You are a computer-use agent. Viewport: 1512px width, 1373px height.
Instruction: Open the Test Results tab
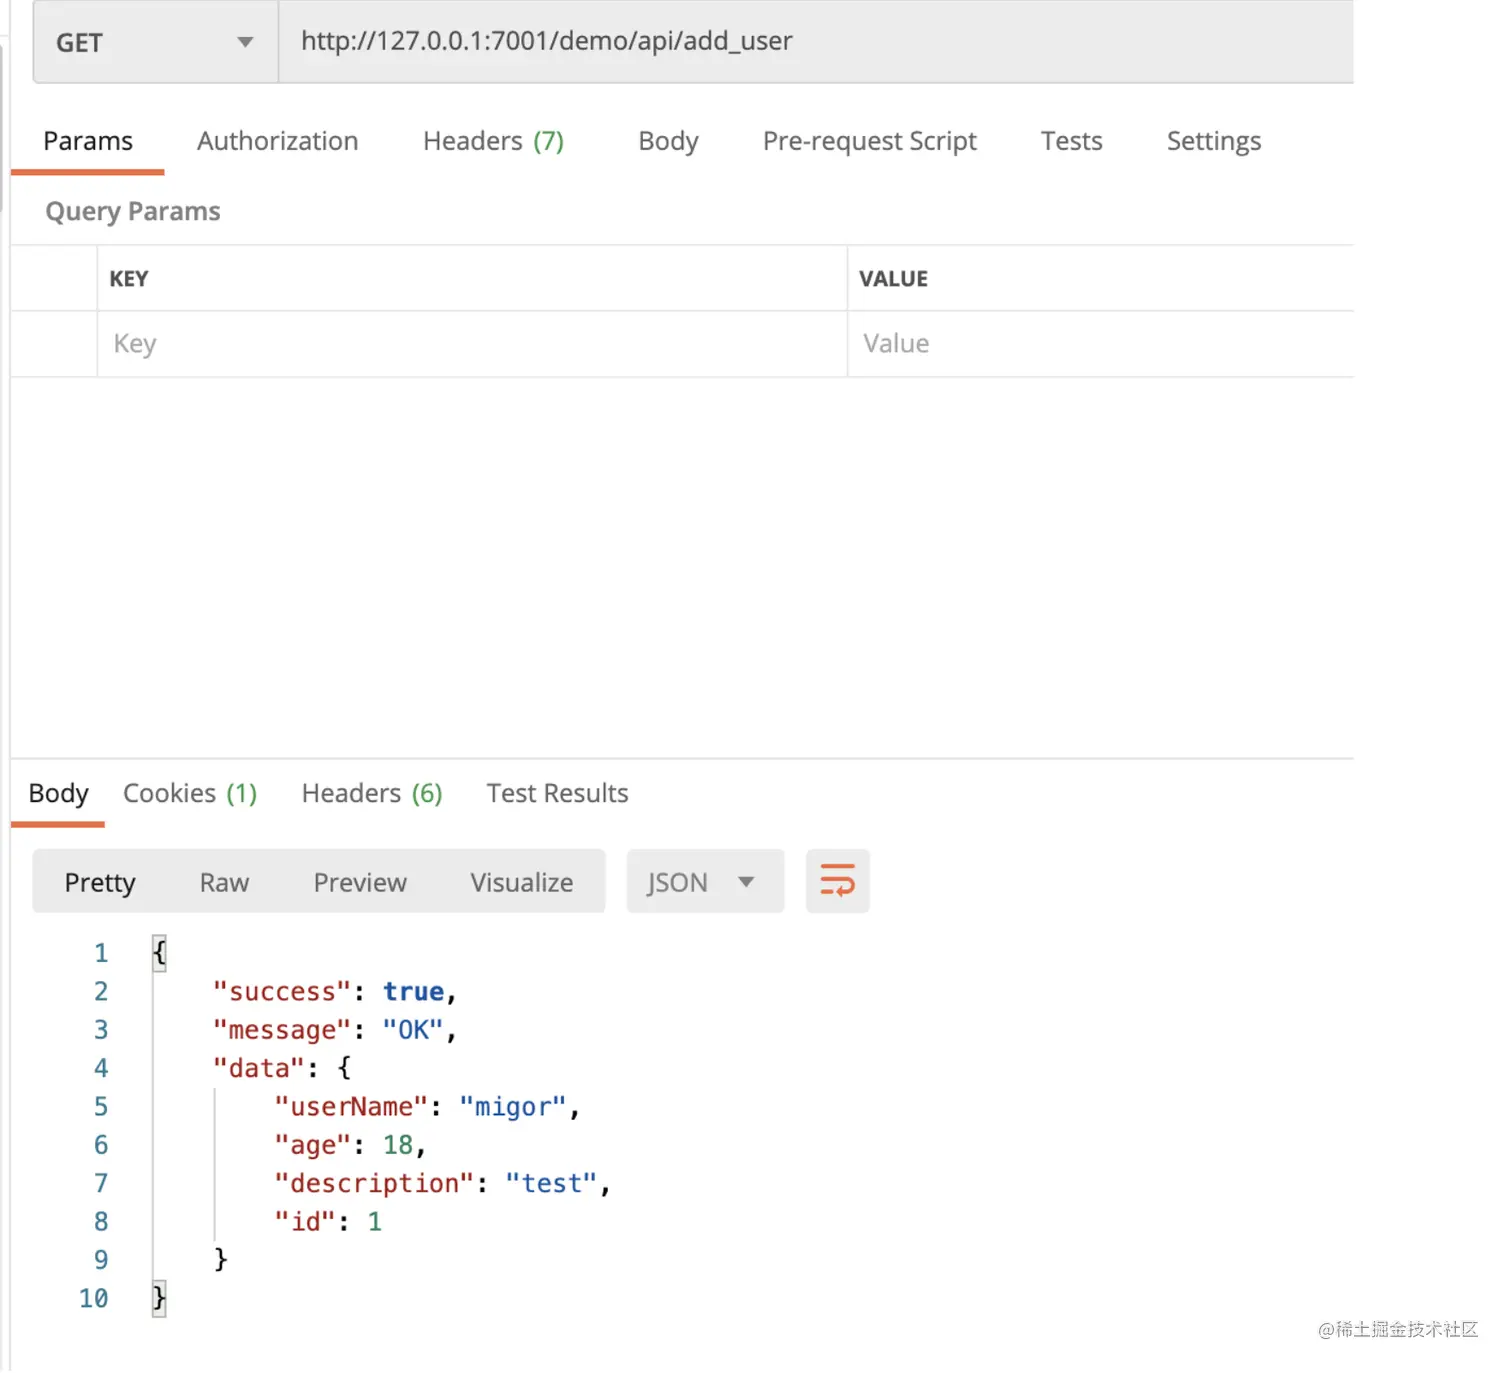557,793
